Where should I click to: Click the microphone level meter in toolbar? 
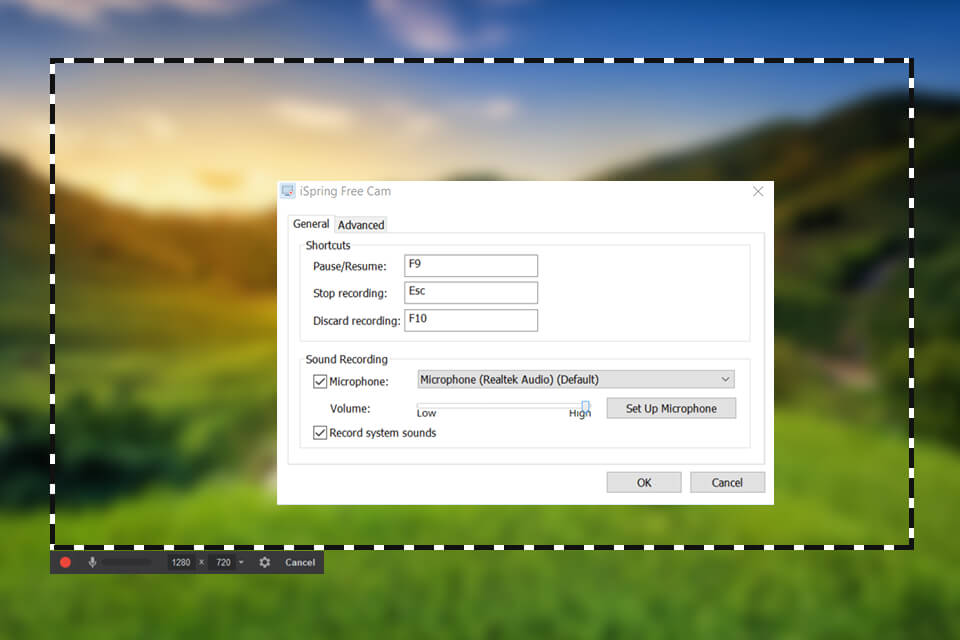[x=127, y=562]
